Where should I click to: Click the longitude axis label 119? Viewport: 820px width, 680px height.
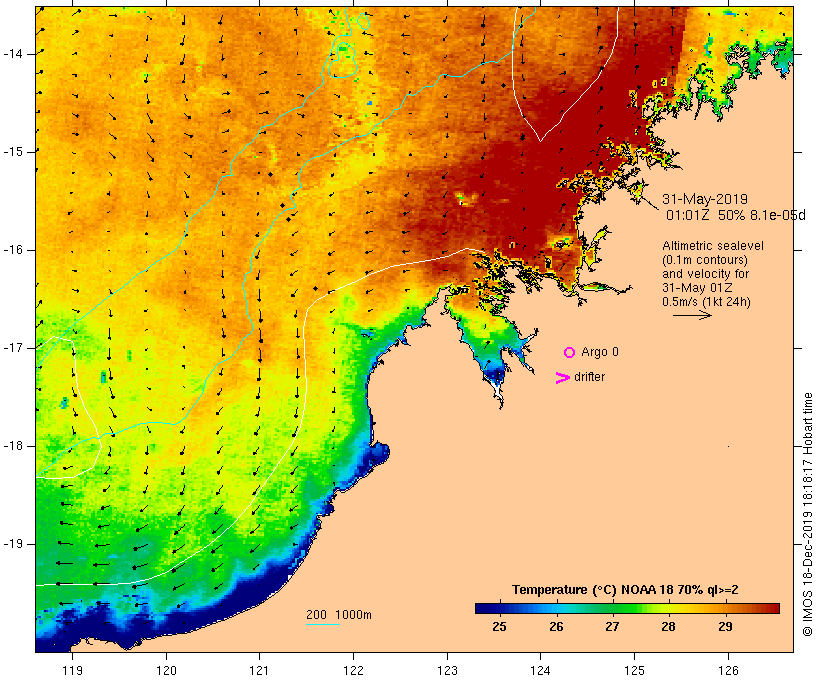pos(73,670)
